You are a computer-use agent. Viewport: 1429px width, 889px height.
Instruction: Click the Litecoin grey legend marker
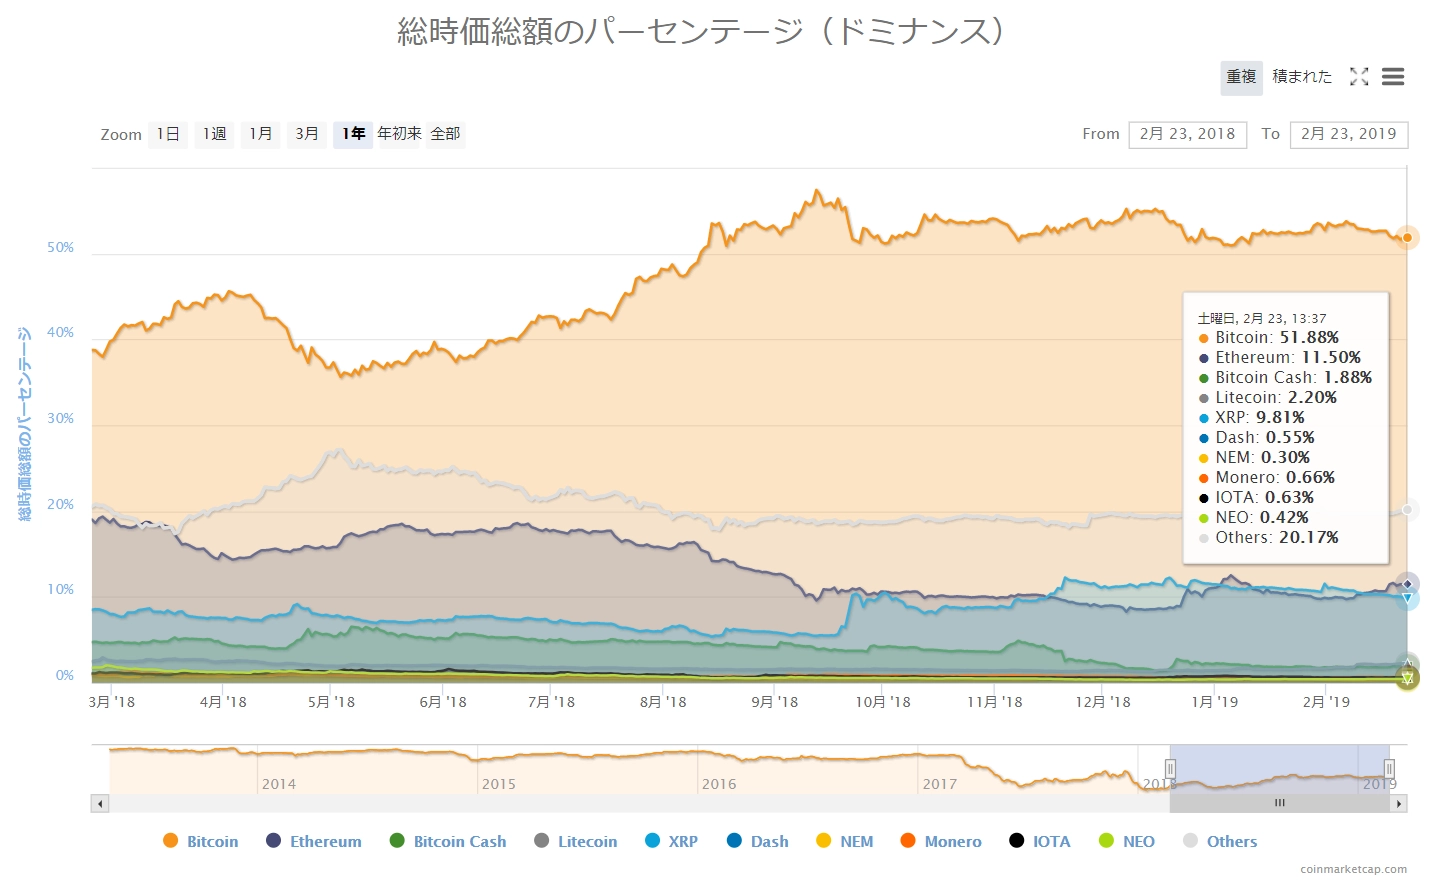coord(542,841)
